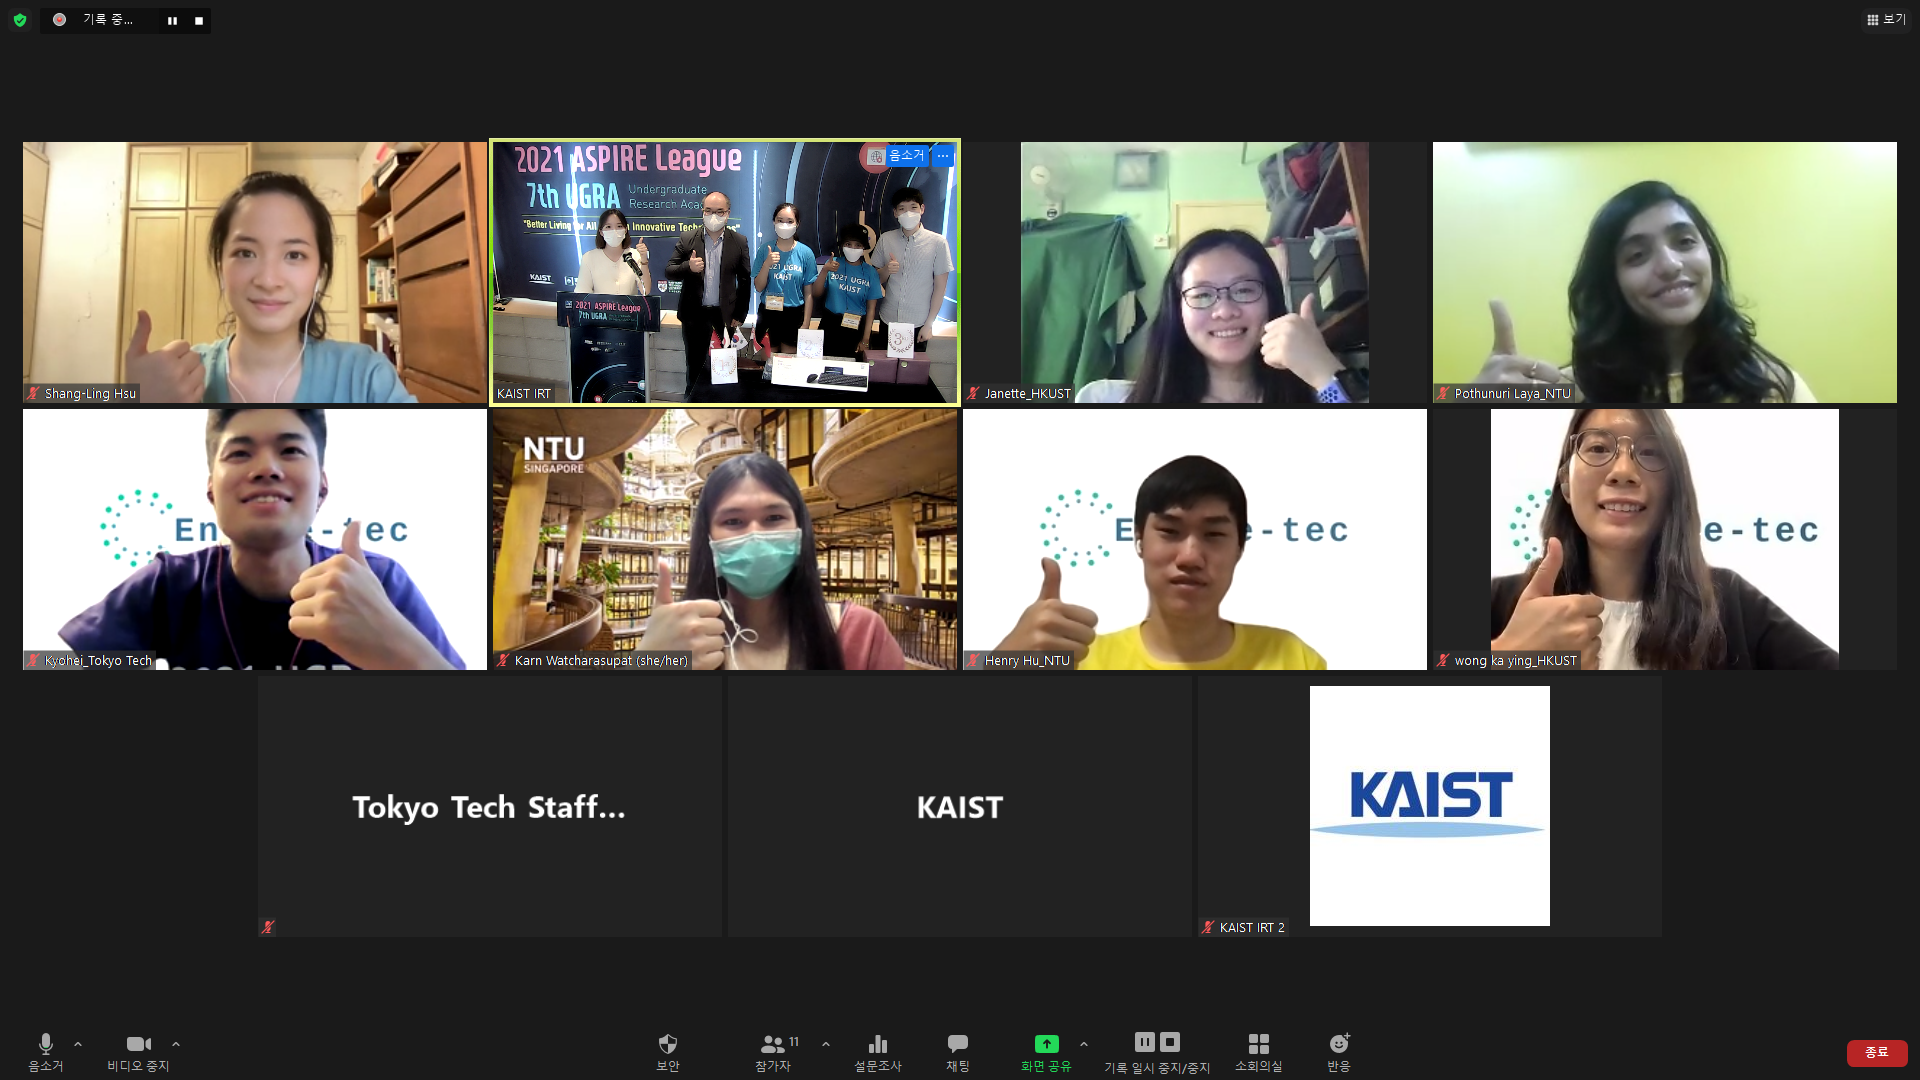Click the 'Janette_HKUST' name label

click(1028, 394)
